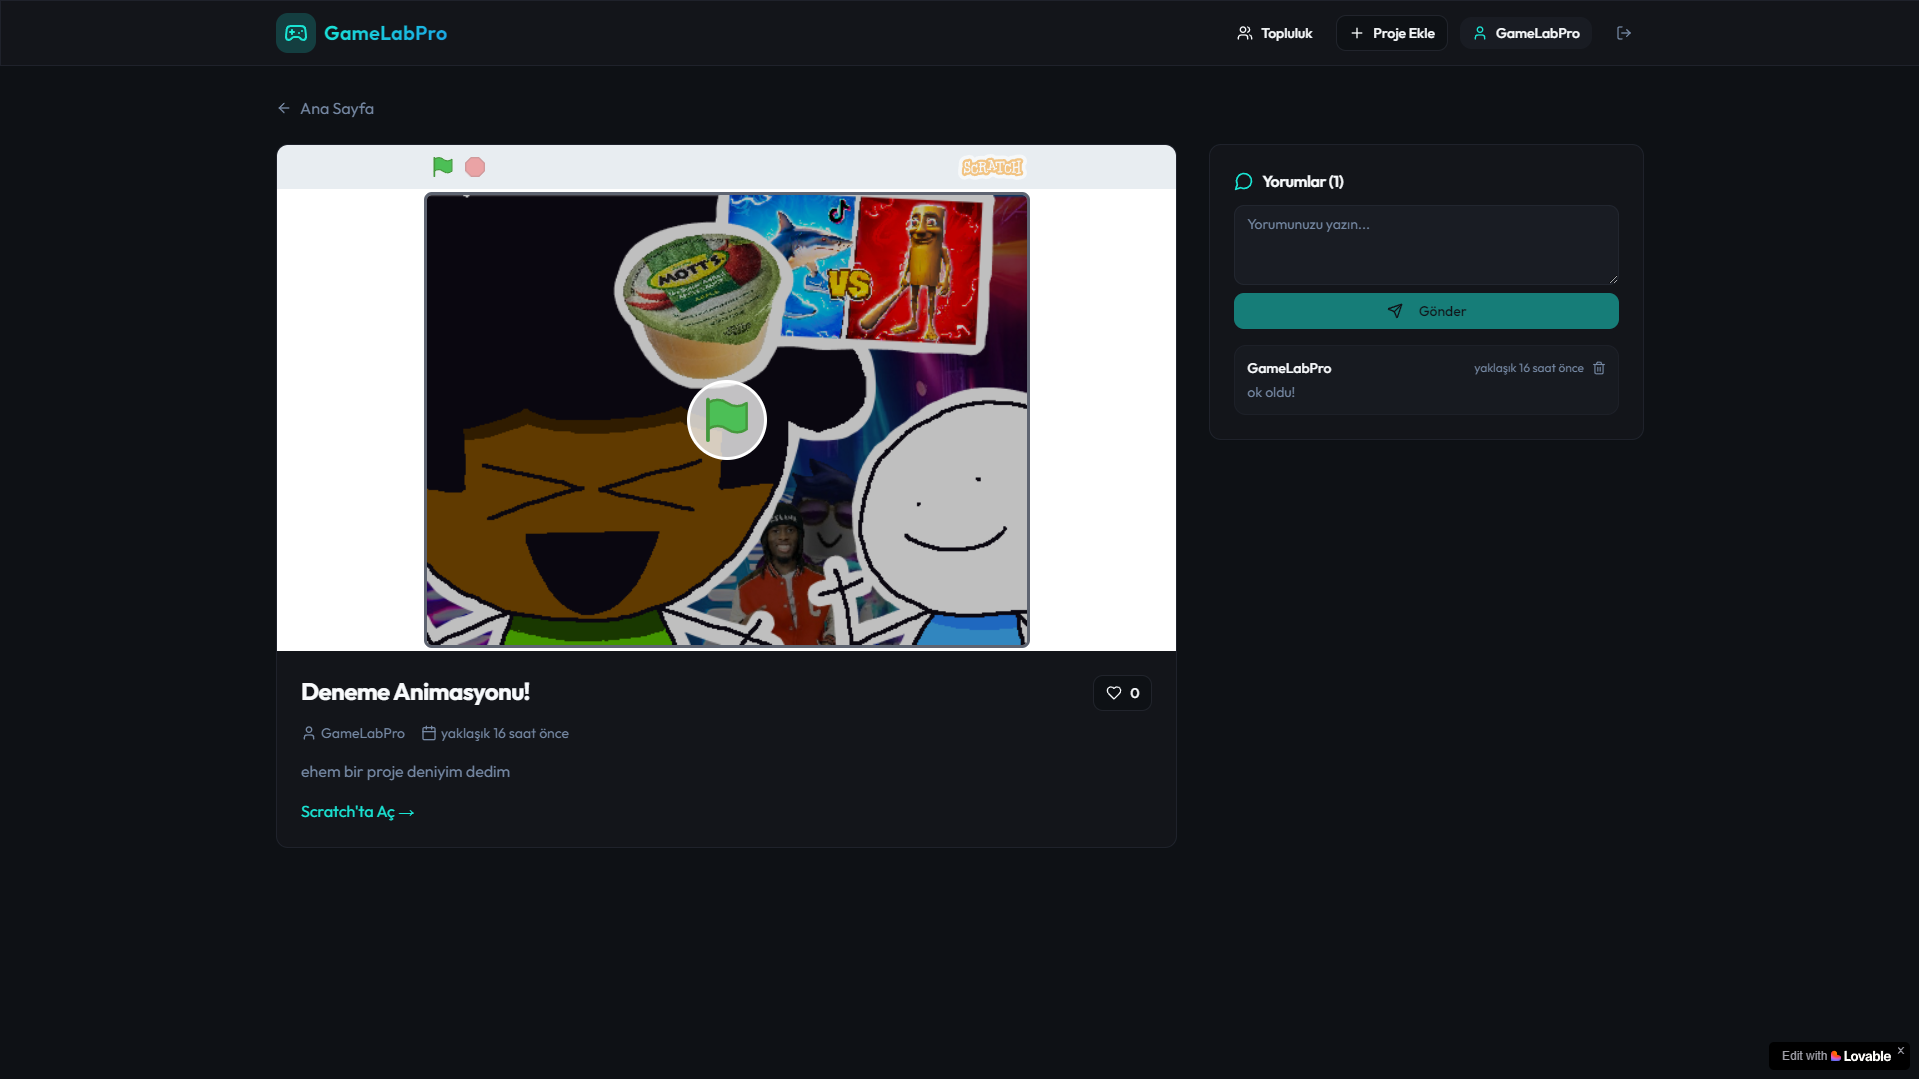
Task: Send comment with Gönder button
Action: [x=1426, y=311]
